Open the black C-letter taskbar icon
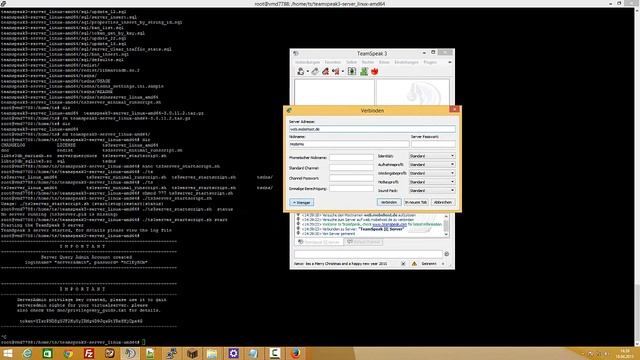640x360 pixels. tap(275, 353)
